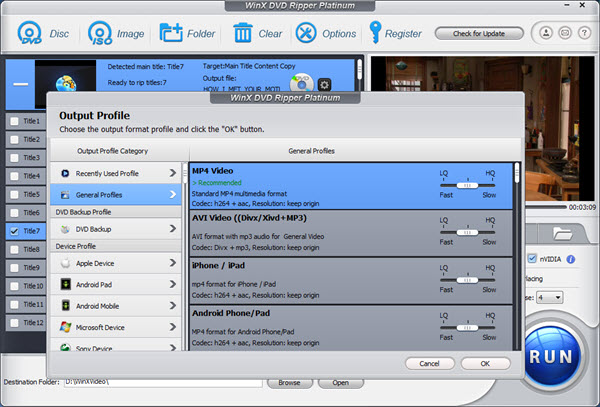
Task: Click the user account download icon
Action: [x=546, y=33]
